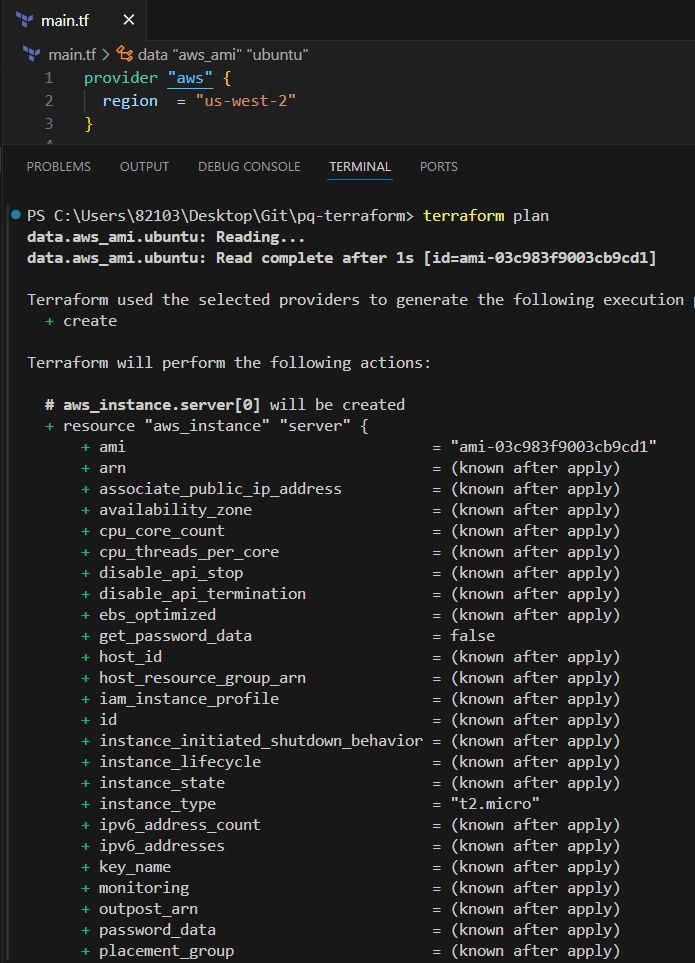The width and height of the screenshot is (695, 963).
Task: Click the region keyword on line 2
Action: click(x=130, y=101)
